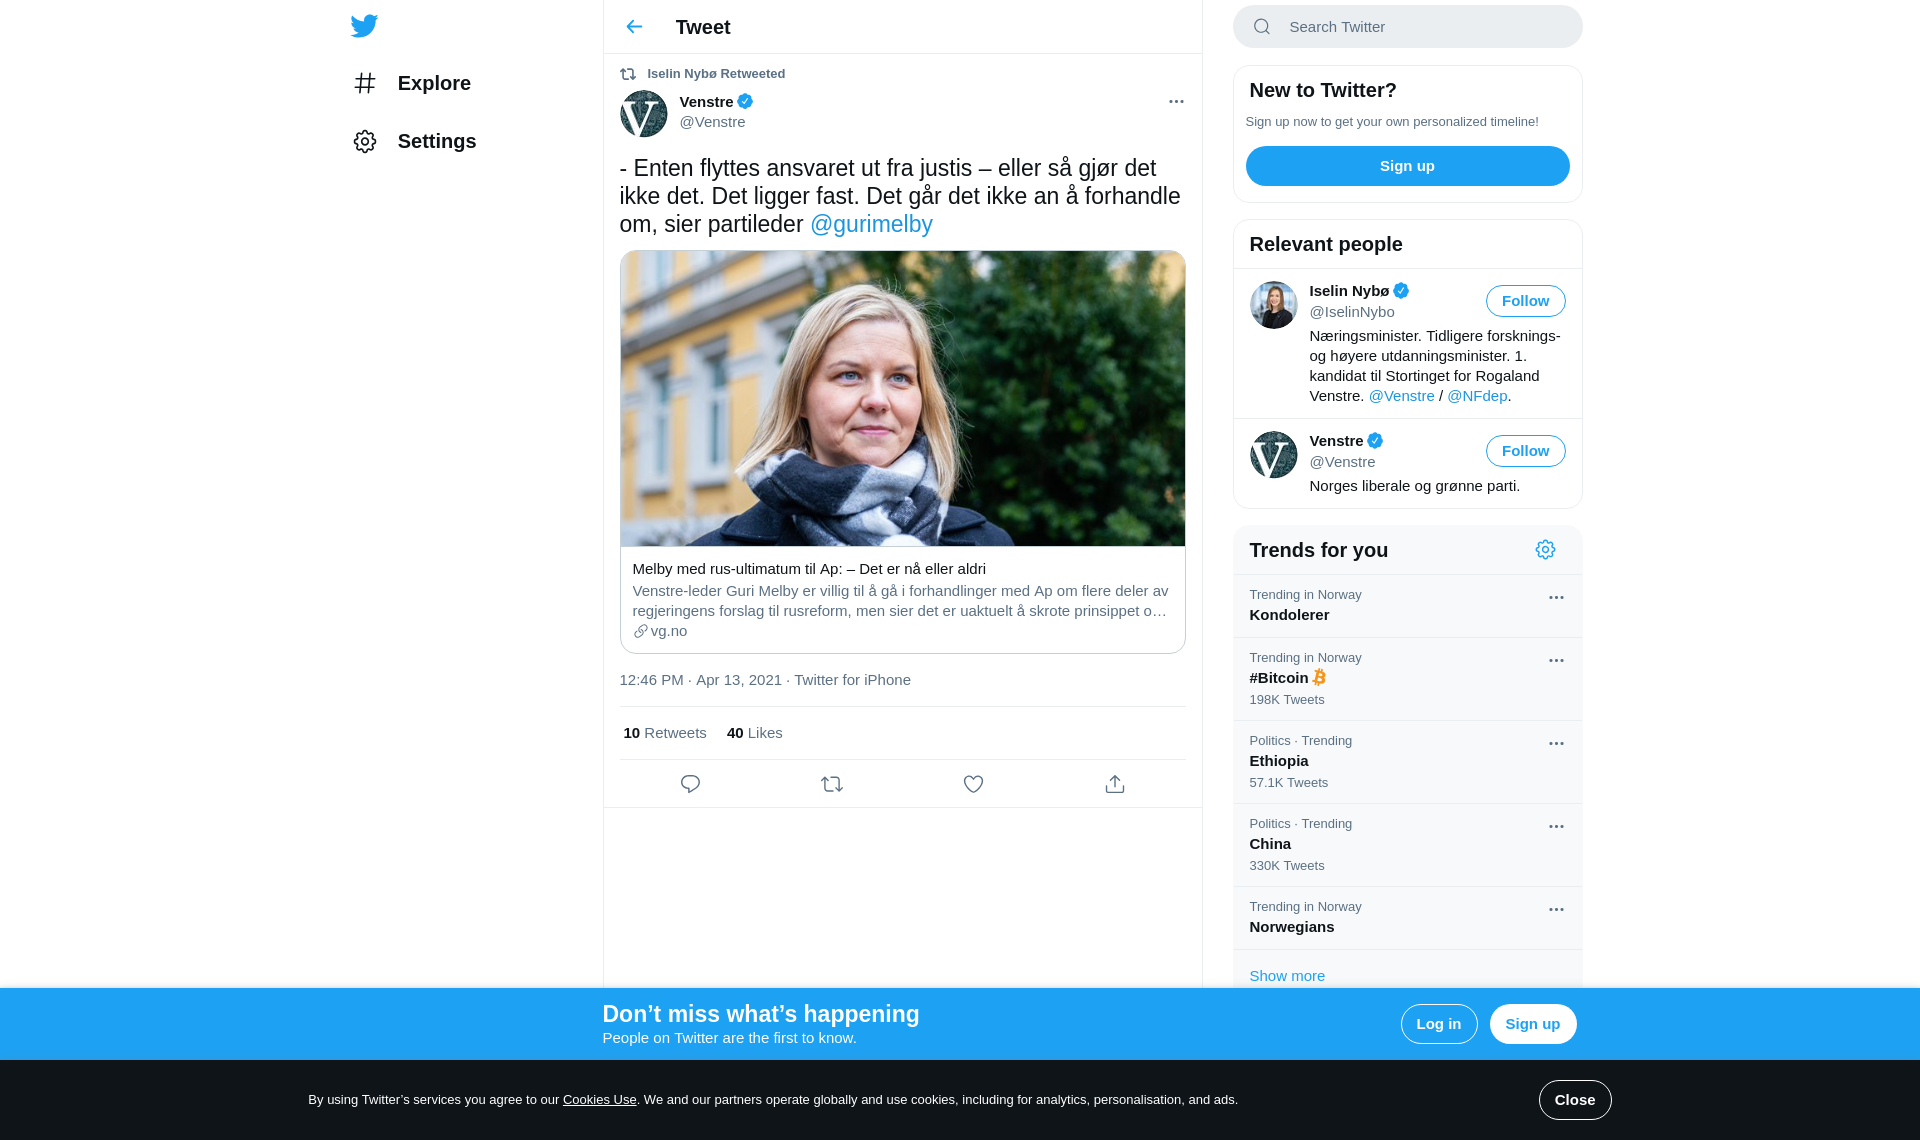Click the retweet icon beside Iselin Nybø Retweeted
Screen dimensions: 1920x1140
(628, 74)
